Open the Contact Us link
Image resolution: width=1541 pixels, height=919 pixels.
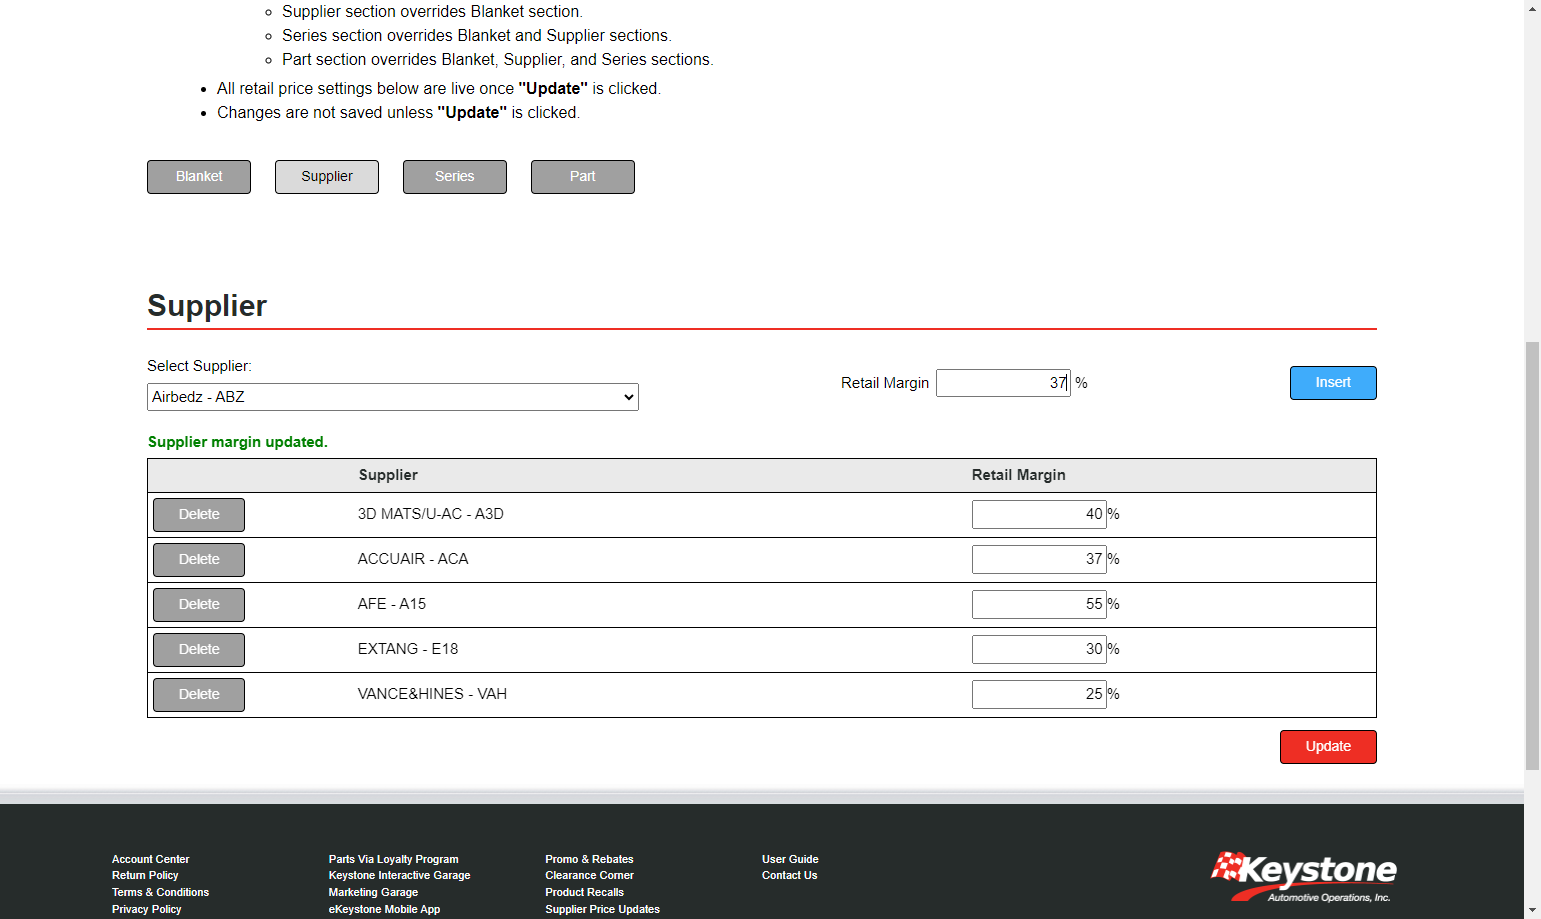click(x=789, y=876)
